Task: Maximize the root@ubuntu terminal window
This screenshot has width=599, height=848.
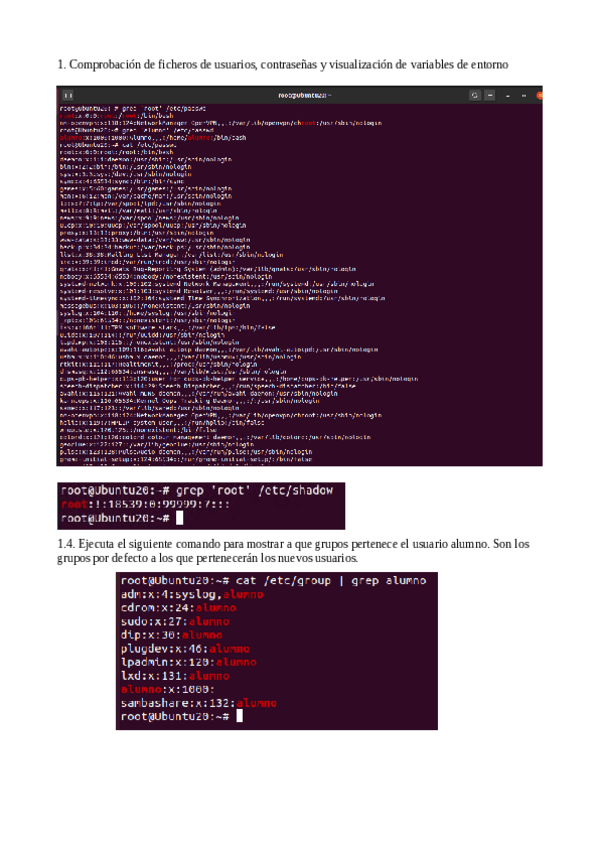Action: pyautogui.click(x=523, y=96)
